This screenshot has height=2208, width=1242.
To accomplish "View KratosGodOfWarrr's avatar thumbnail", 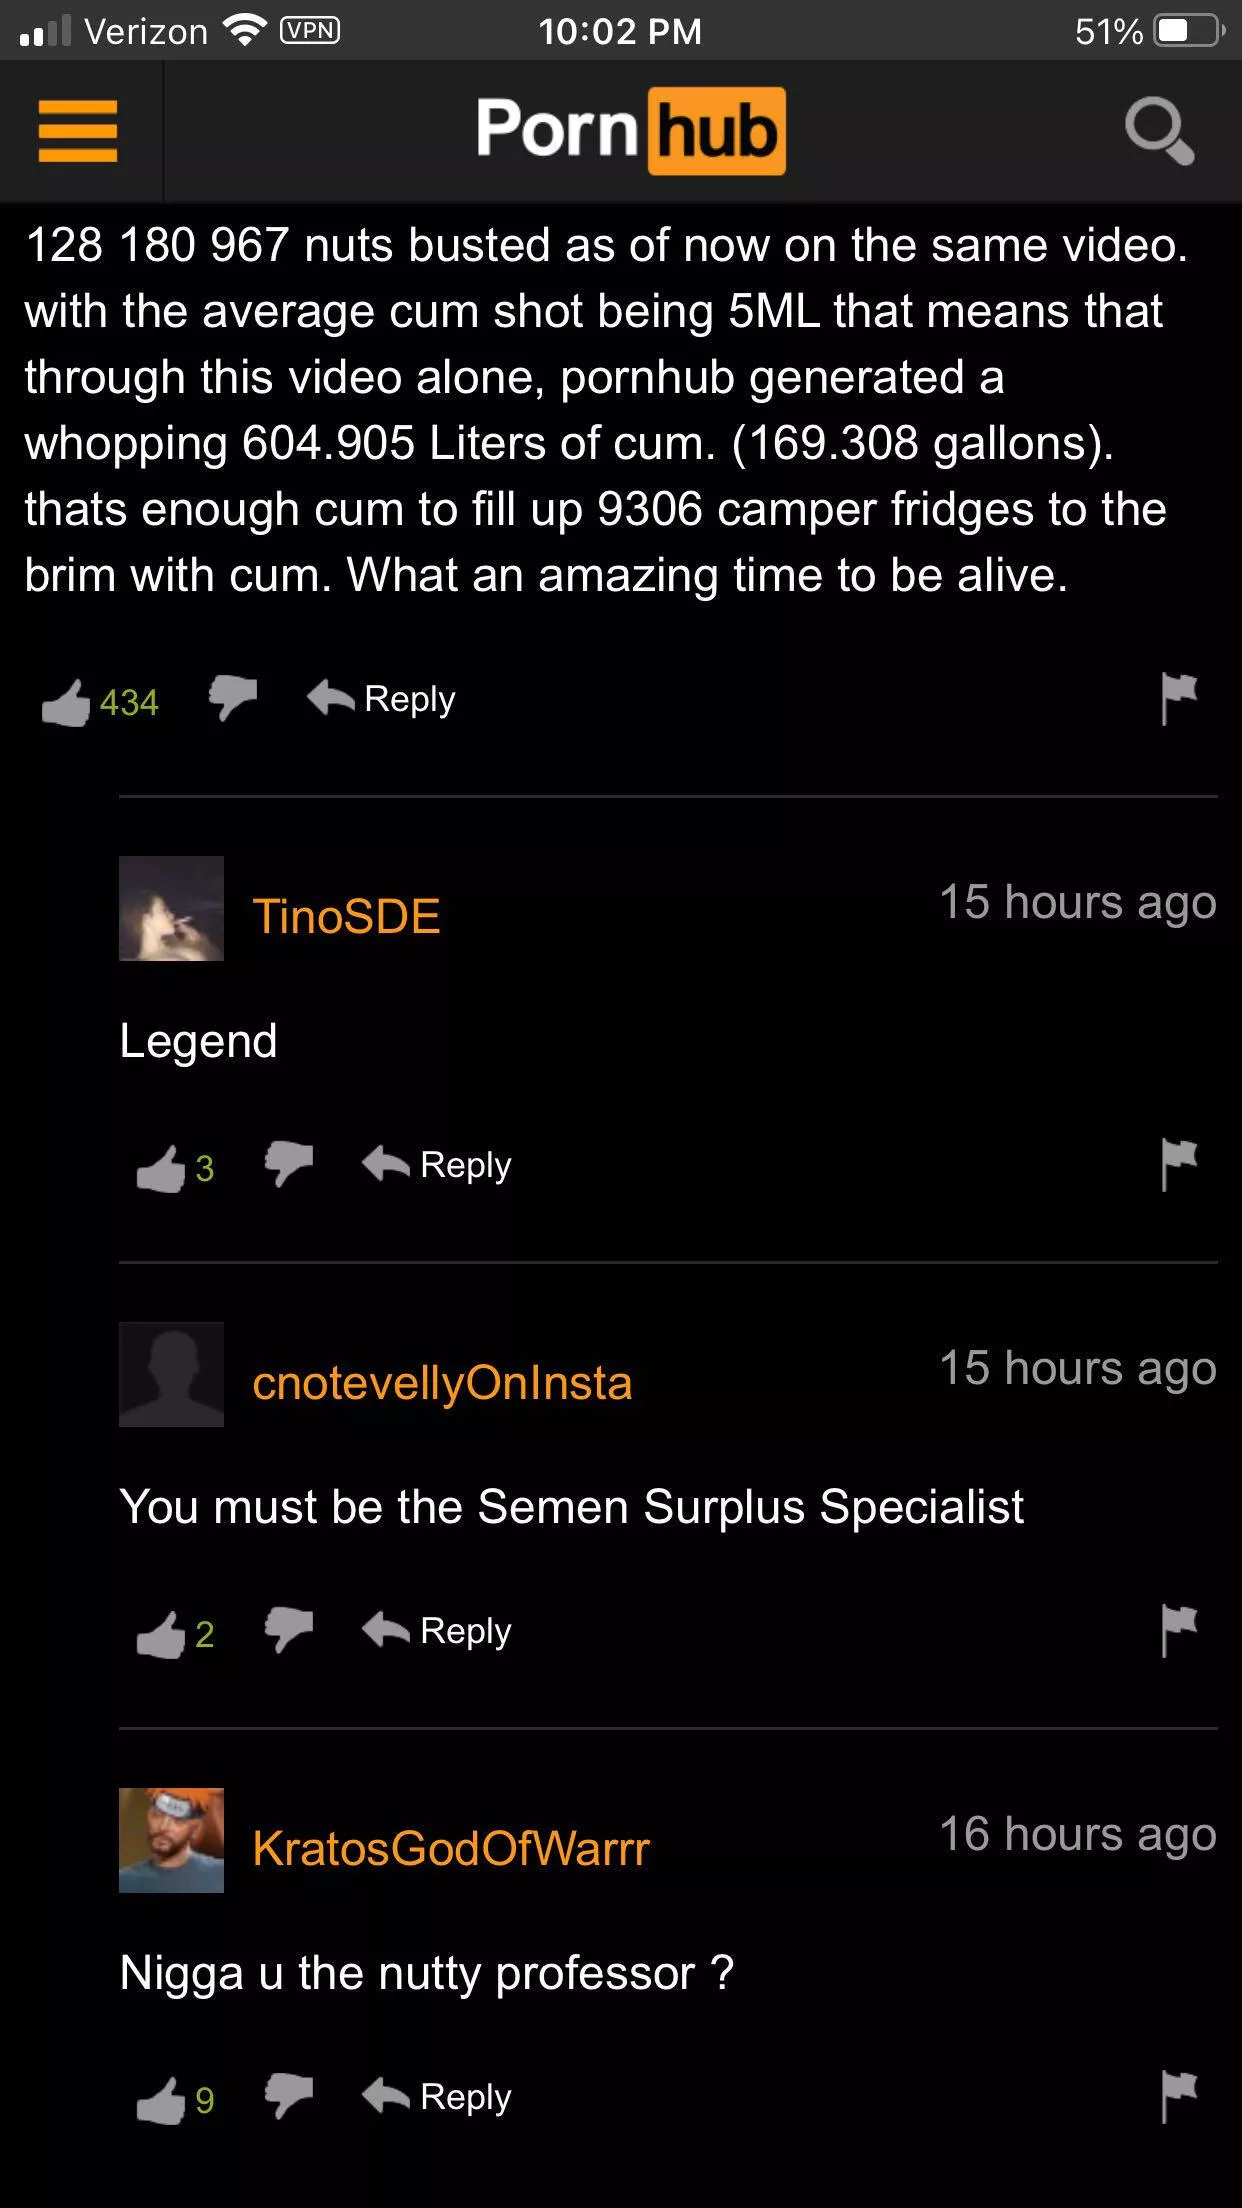I will pos(171,1840).
